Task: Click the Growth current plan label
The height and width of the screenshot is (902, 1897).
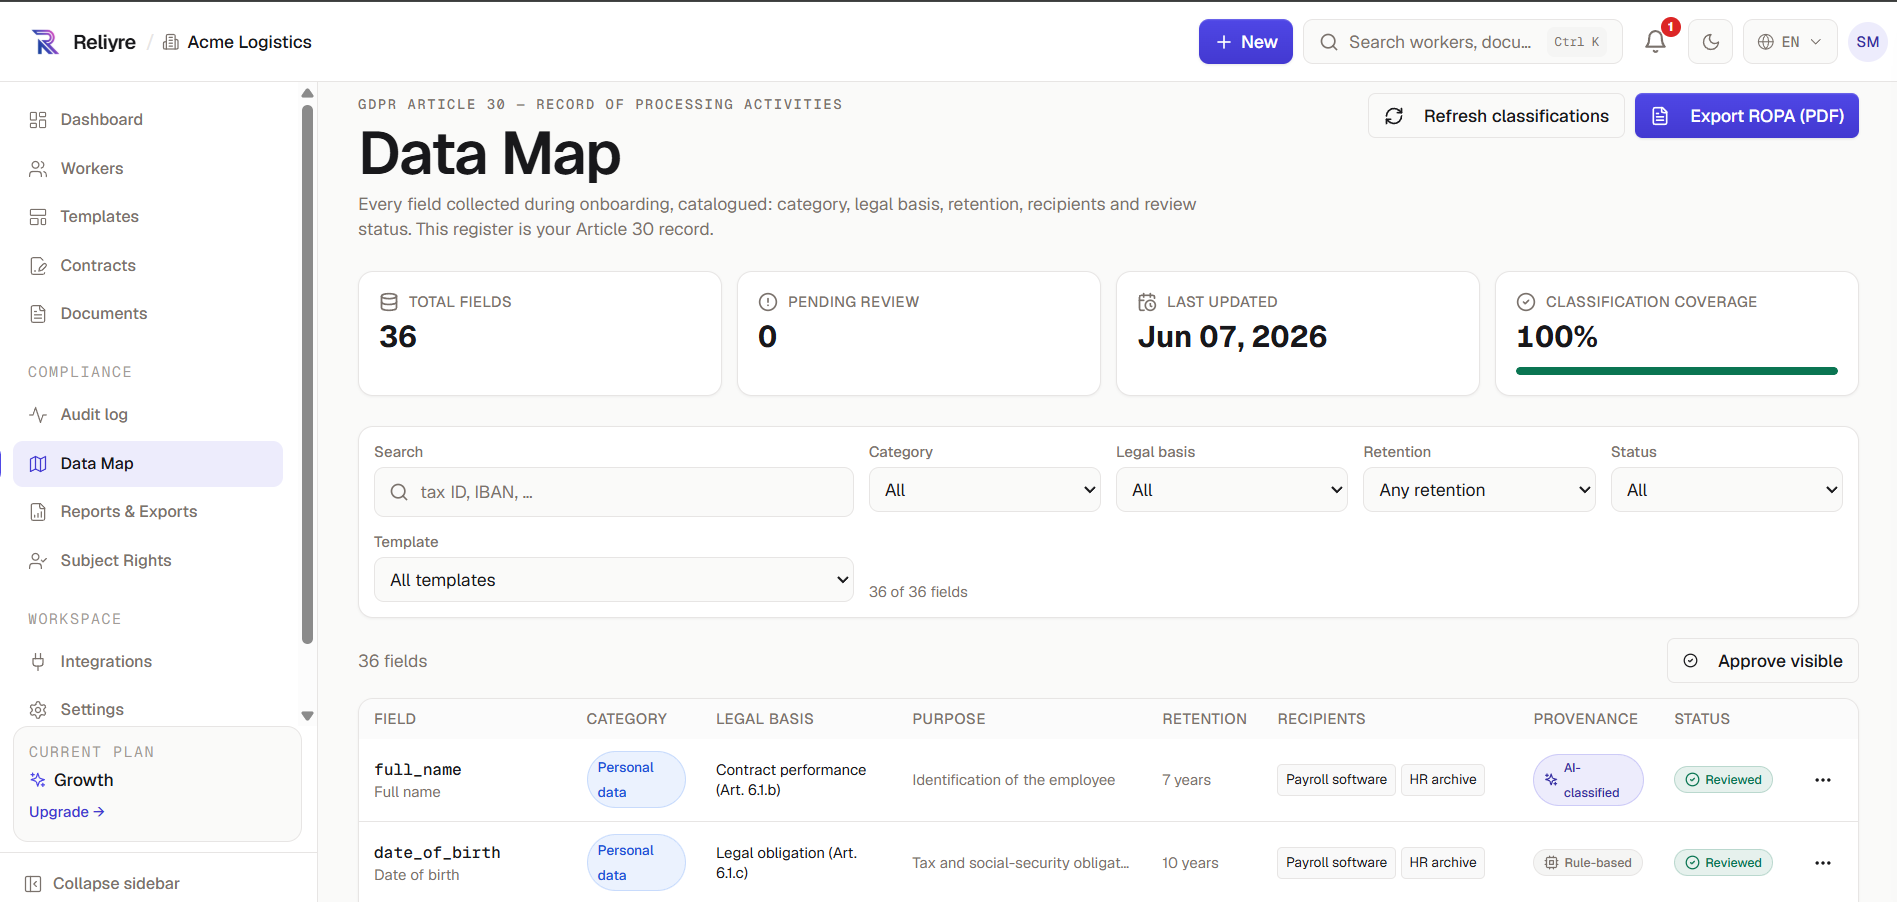Action: point(84,780)
